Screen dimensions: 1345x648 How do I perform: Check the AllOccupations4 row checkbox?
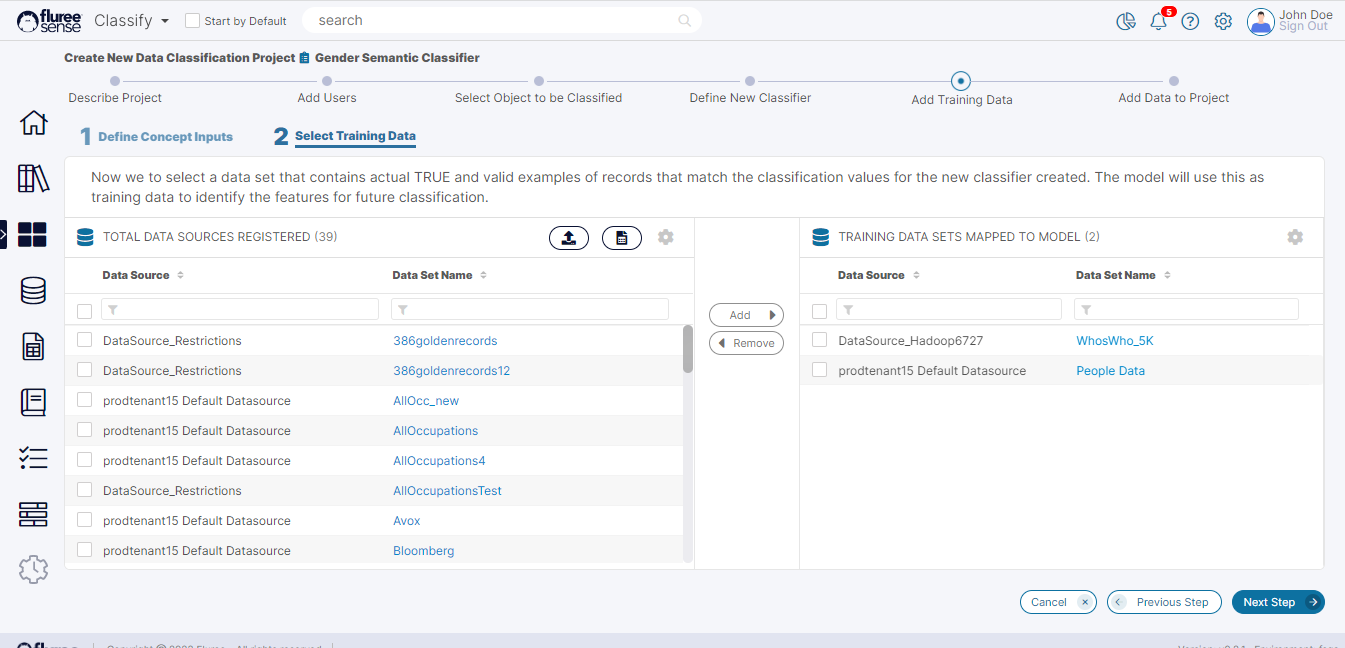tap(85, 460)
